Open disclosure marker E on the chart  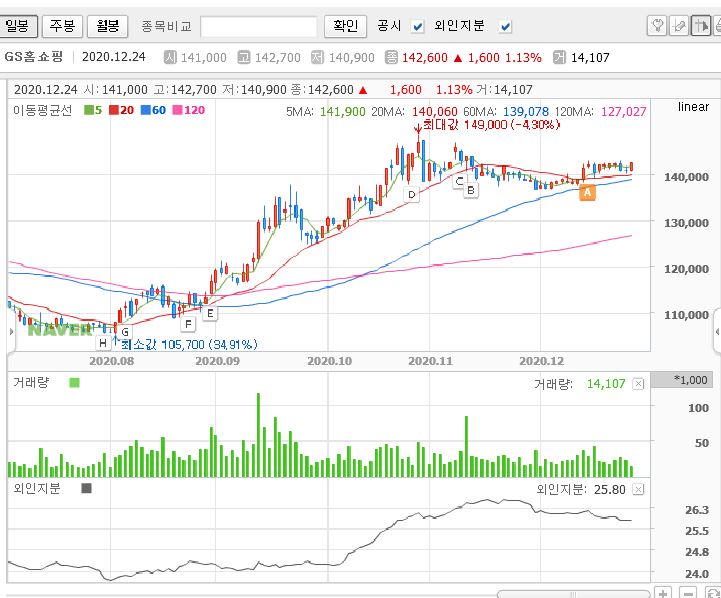point(210,313)
